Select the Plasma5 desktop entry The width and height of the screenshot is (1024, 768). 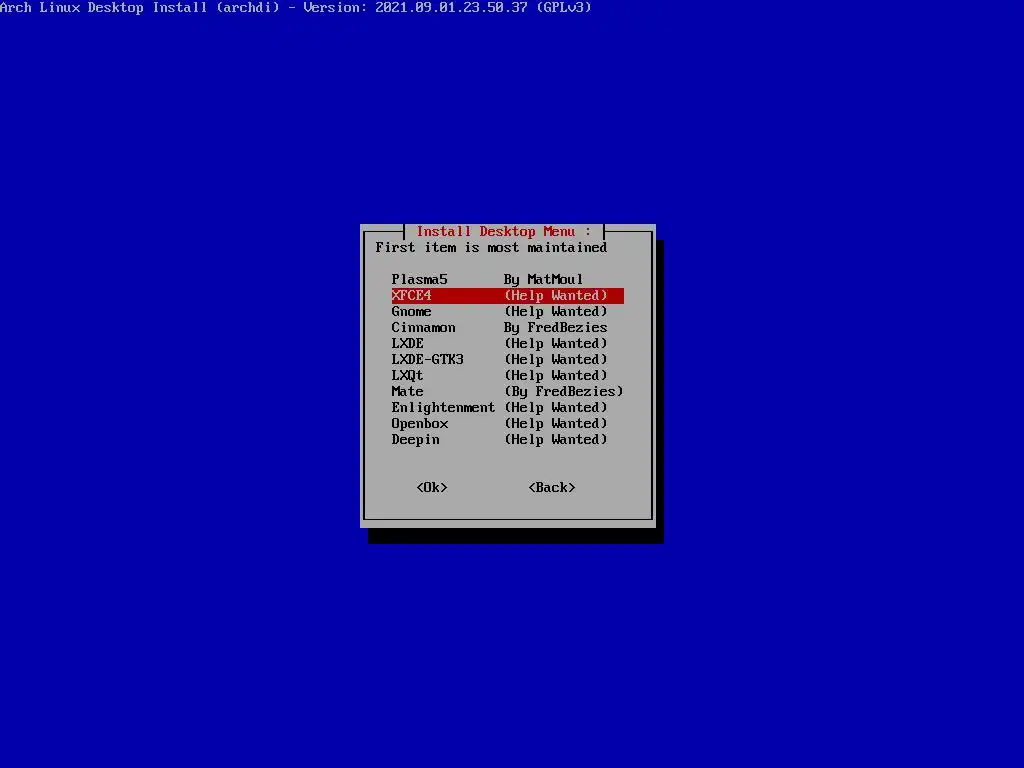click(507, 280)
